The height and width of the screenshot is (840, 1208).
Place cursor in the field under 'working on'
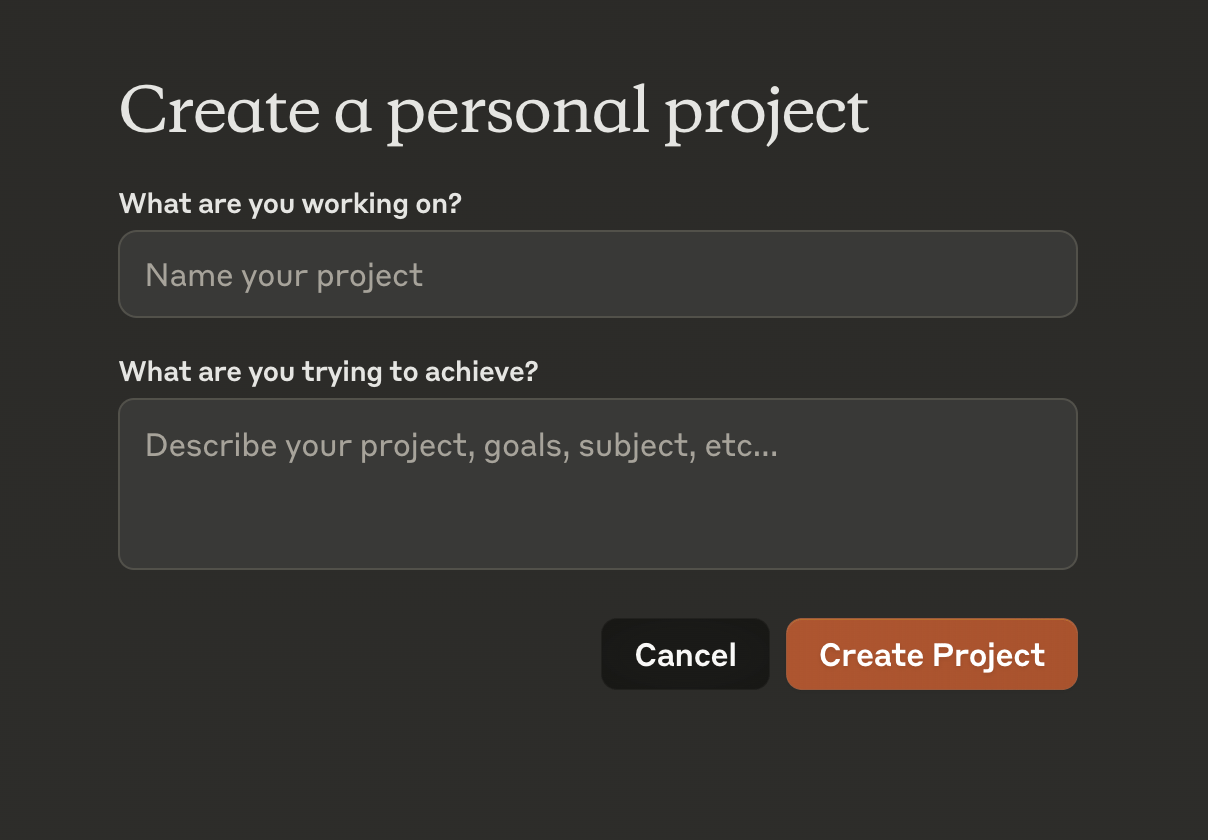coord(597,274)
